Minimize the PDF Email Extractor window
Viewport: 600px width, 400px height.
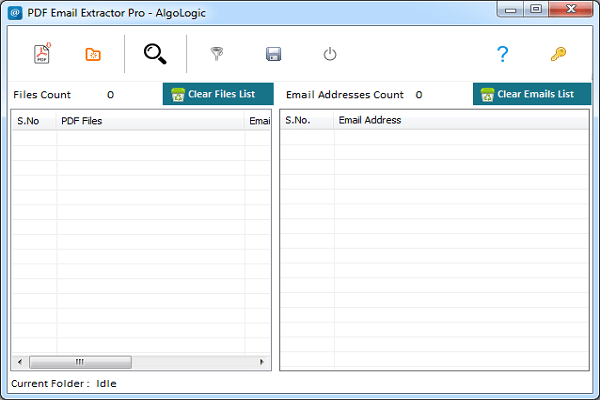(x=510, y=9)
